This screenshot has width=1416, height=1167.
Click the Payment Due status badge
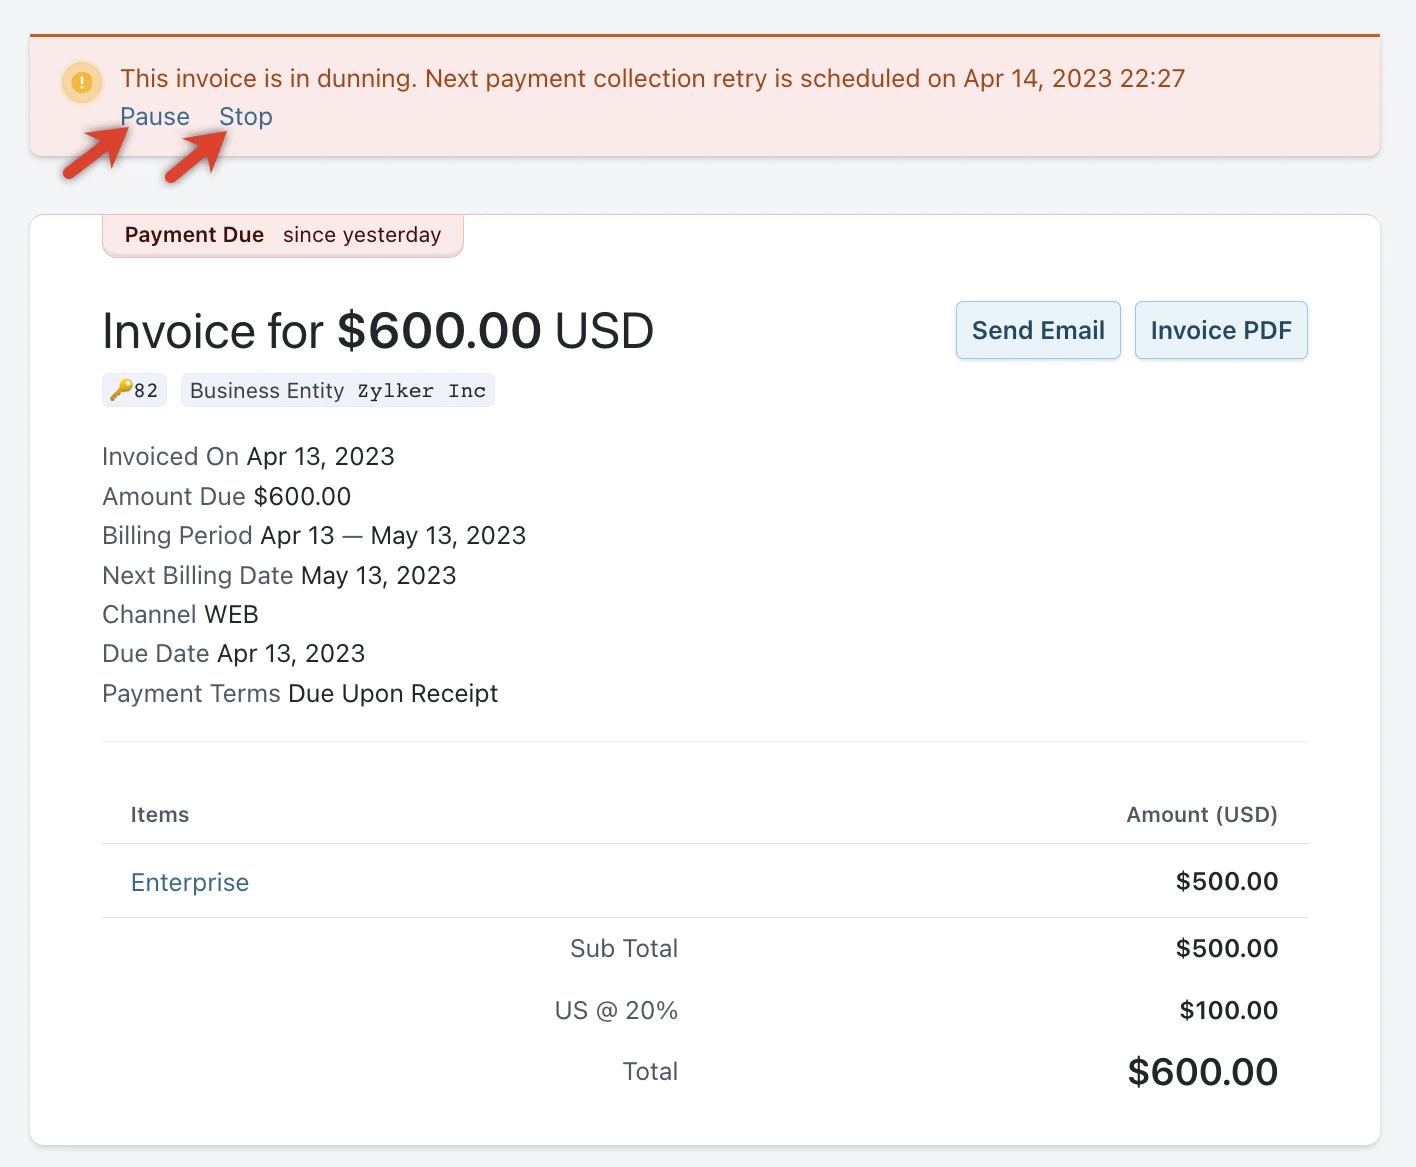pyautogui.click(x=282, y=235)
